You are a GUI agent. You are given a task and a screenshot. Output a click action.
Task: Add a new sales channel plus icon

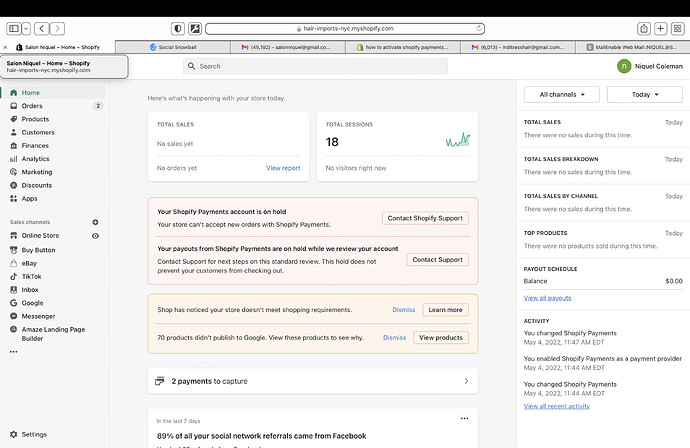point(95,222)
